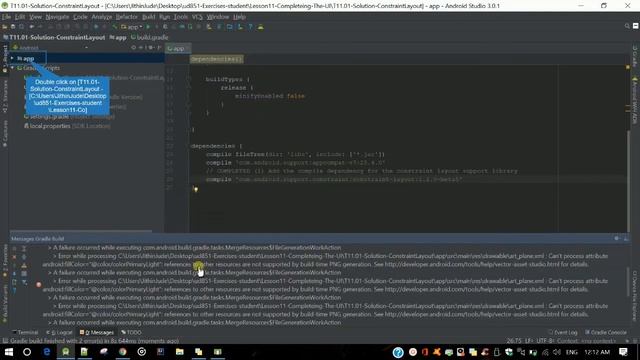Image resolution: width=640 pixels, height=360 pixels.
Task: Click the Make Project hammer icon
Action: 114,27
